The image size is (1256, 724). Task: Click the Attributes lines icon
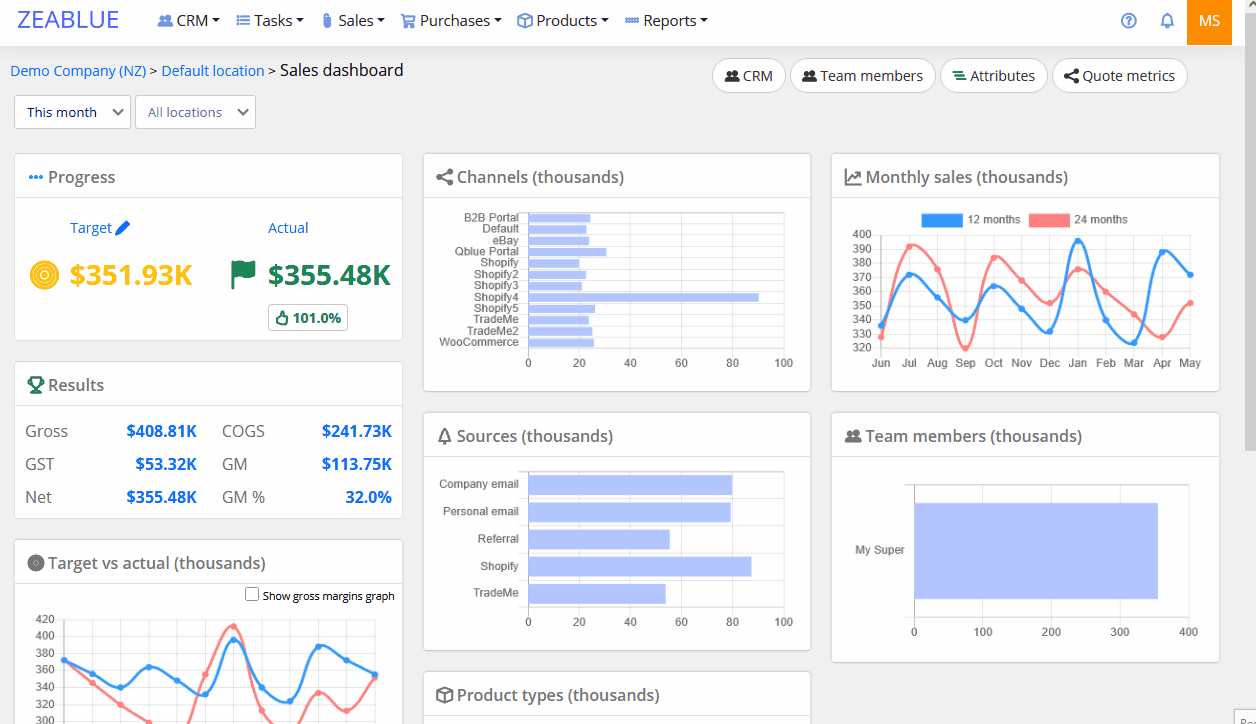pyautogui.click(x=959, y=76)
